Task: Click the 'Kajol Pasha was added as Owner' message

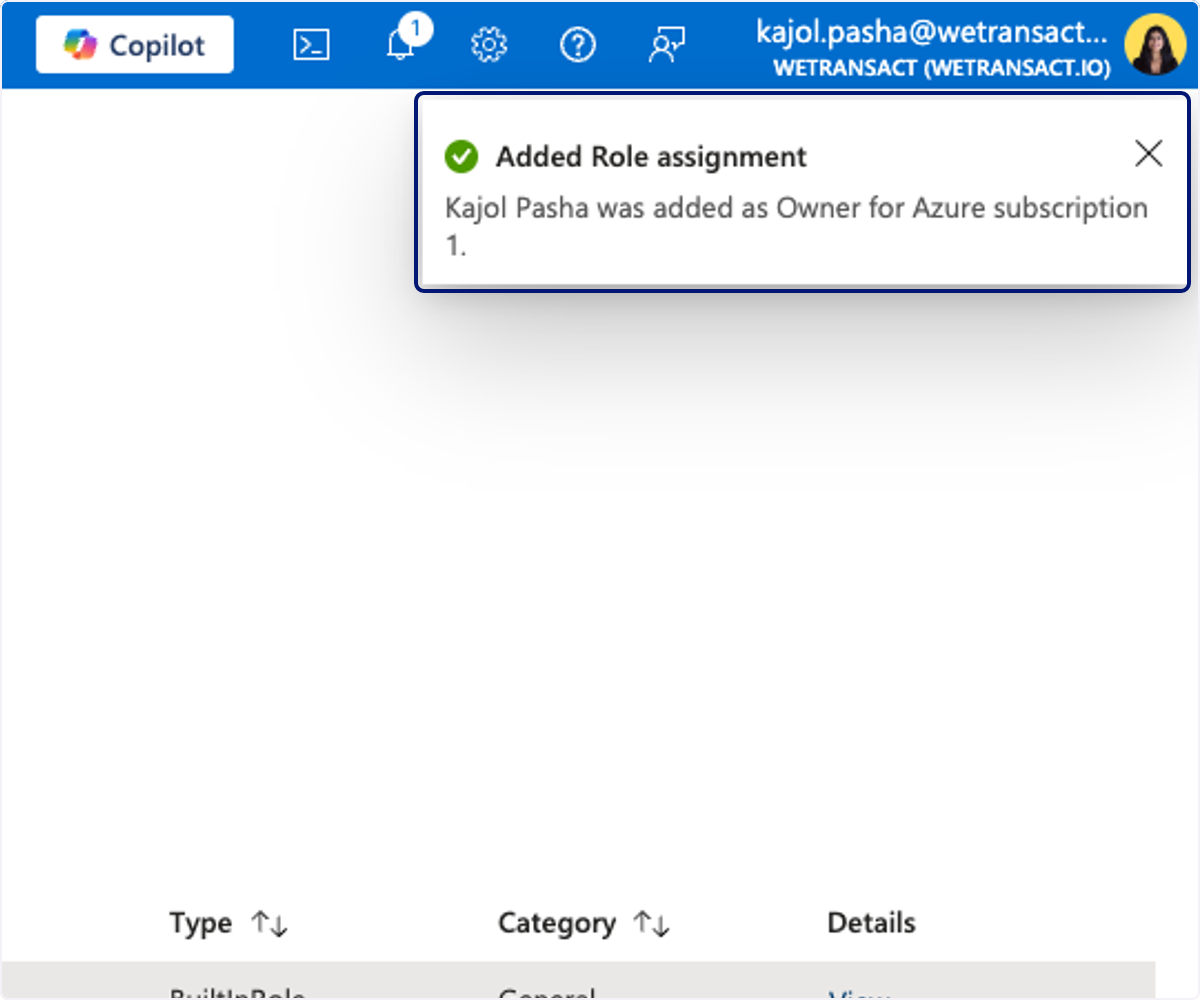Action: pos(796,227)
